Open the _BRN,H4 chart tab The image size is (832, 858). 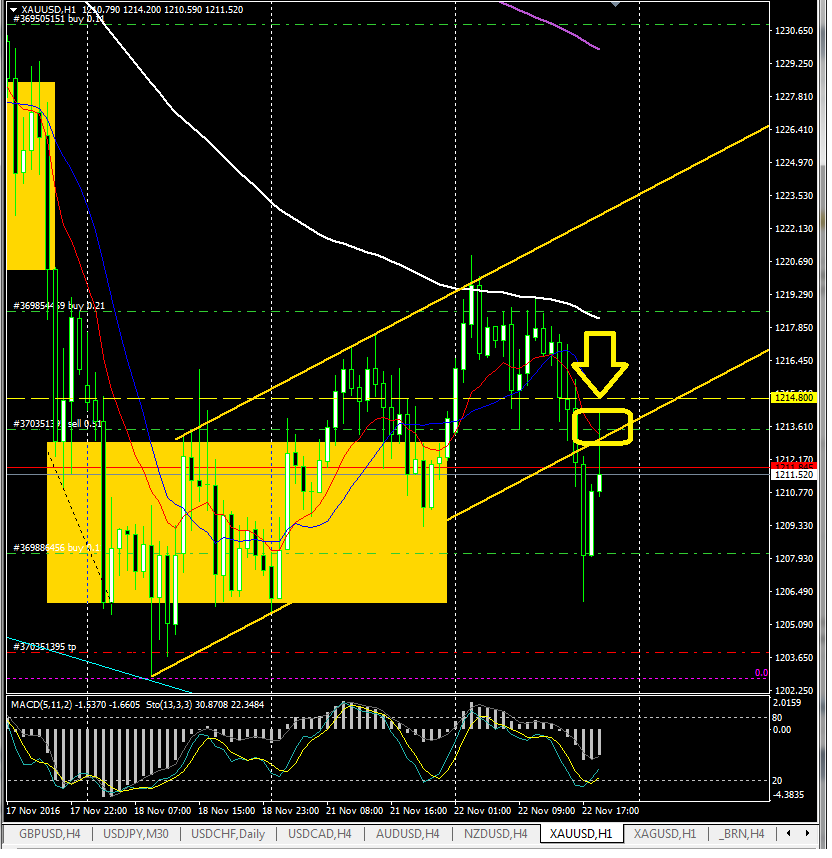(742, 834)
